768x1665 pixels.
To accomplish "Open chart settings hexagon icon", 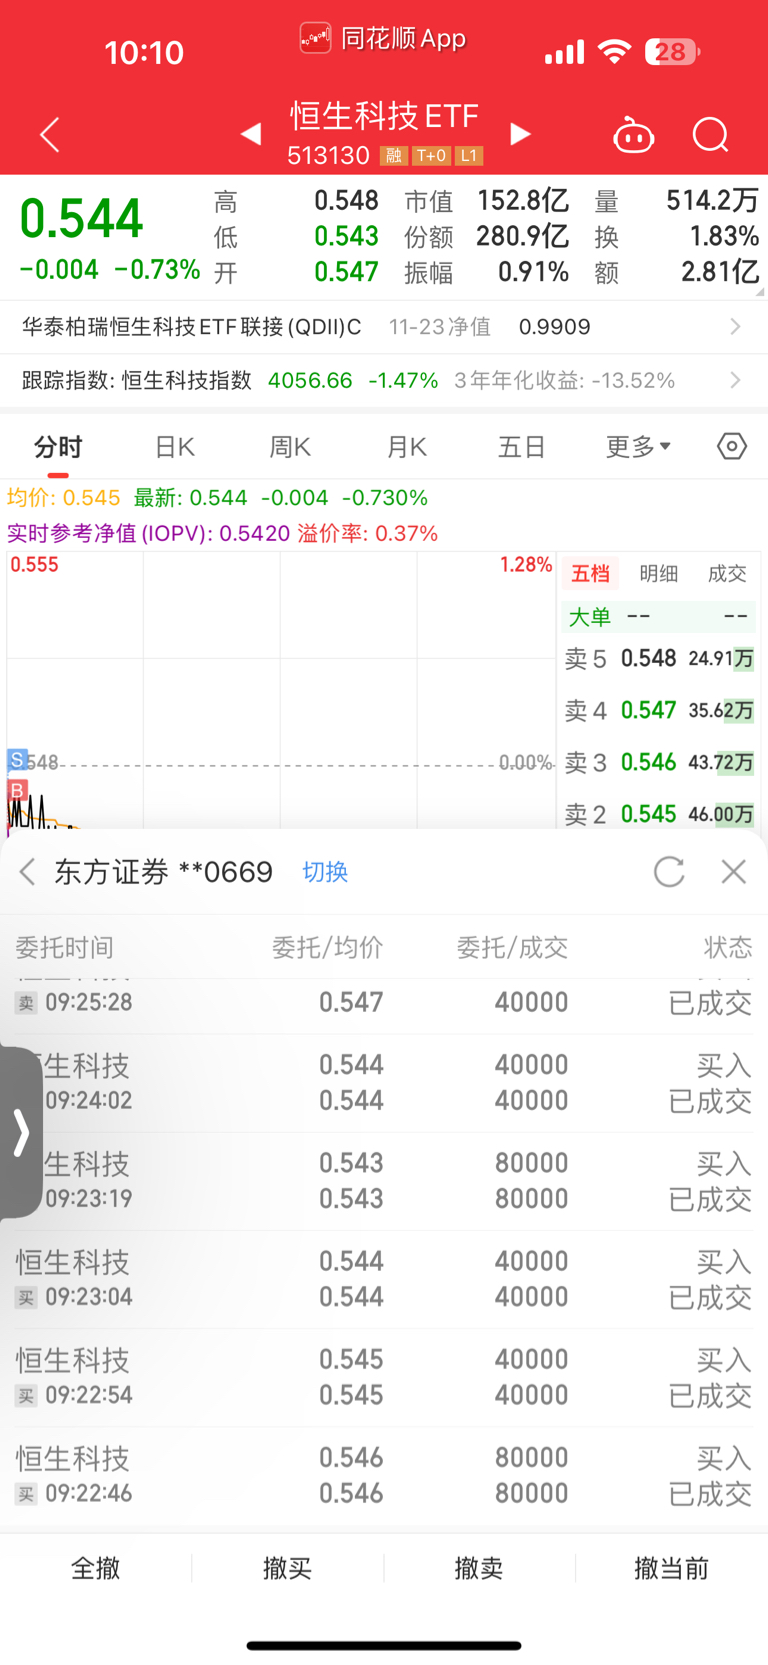I will pyautogui.click(x=732, y=446).
